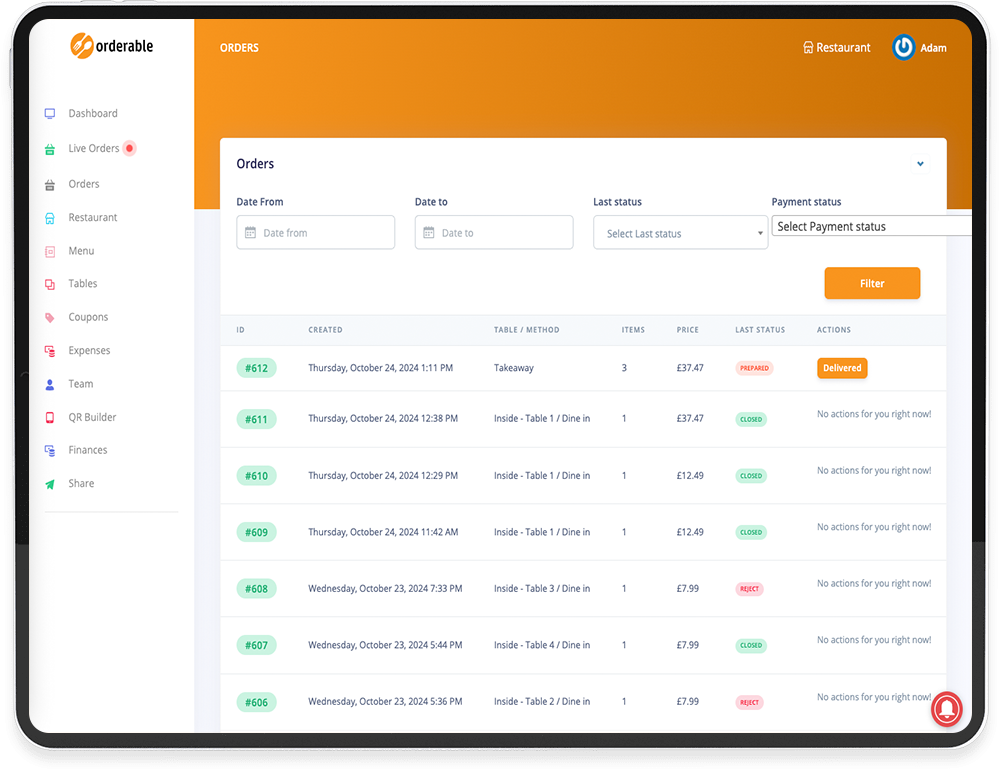Click the Dashboard monitor icon in sidebar

coord(50,114)
